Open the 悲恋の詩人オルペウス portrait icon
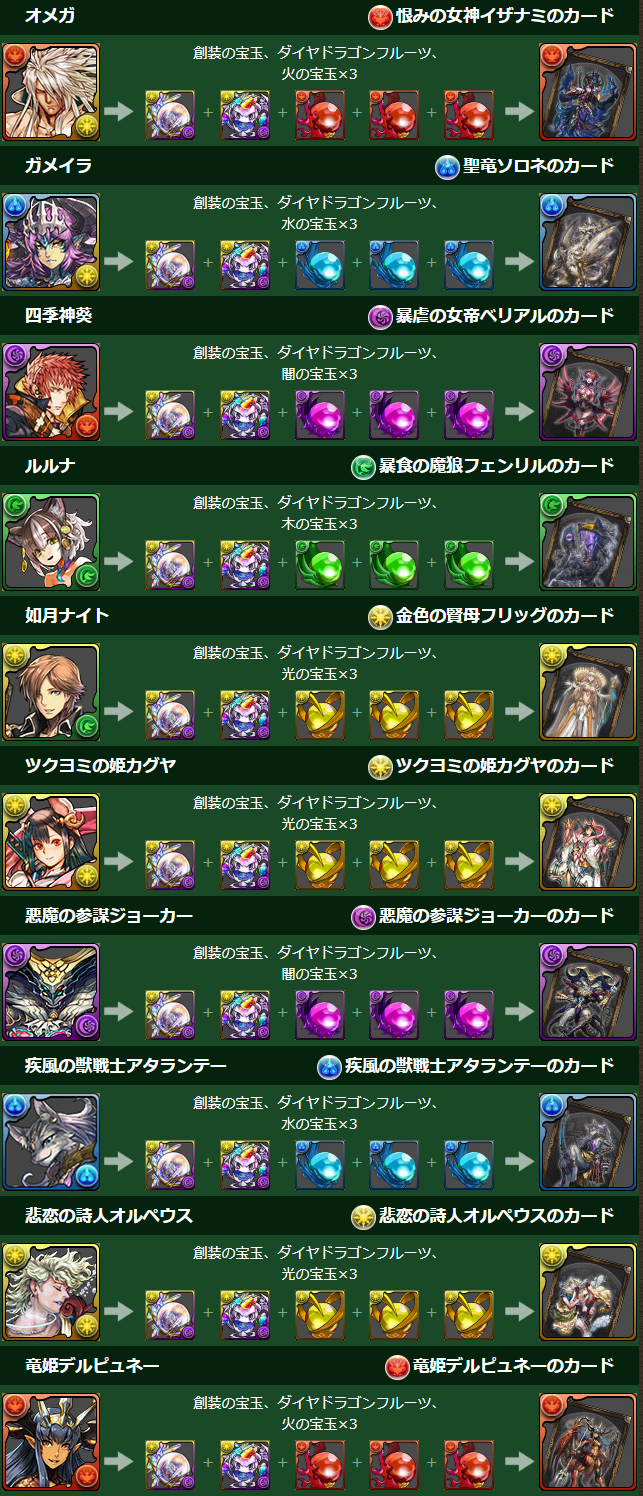This screenshot has width=643, height=1496. tap(51, 1292)
